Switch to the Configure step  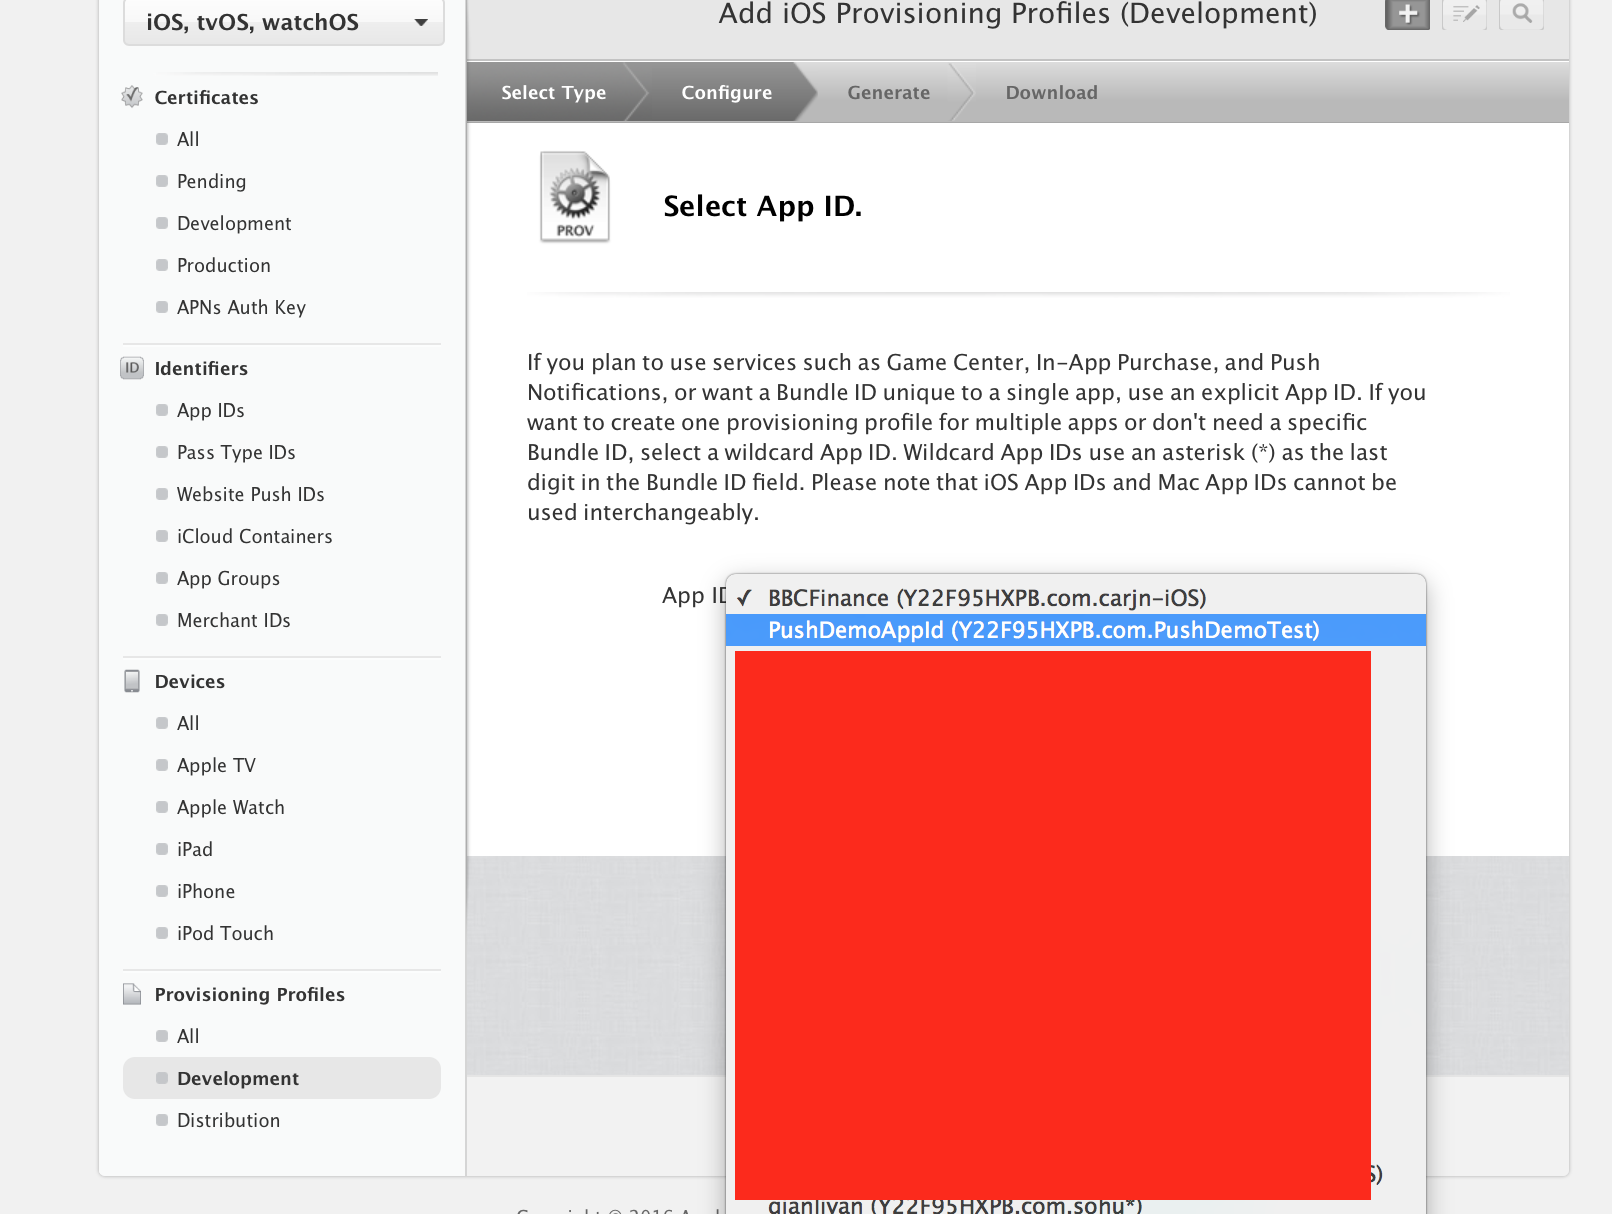(726, 93)
